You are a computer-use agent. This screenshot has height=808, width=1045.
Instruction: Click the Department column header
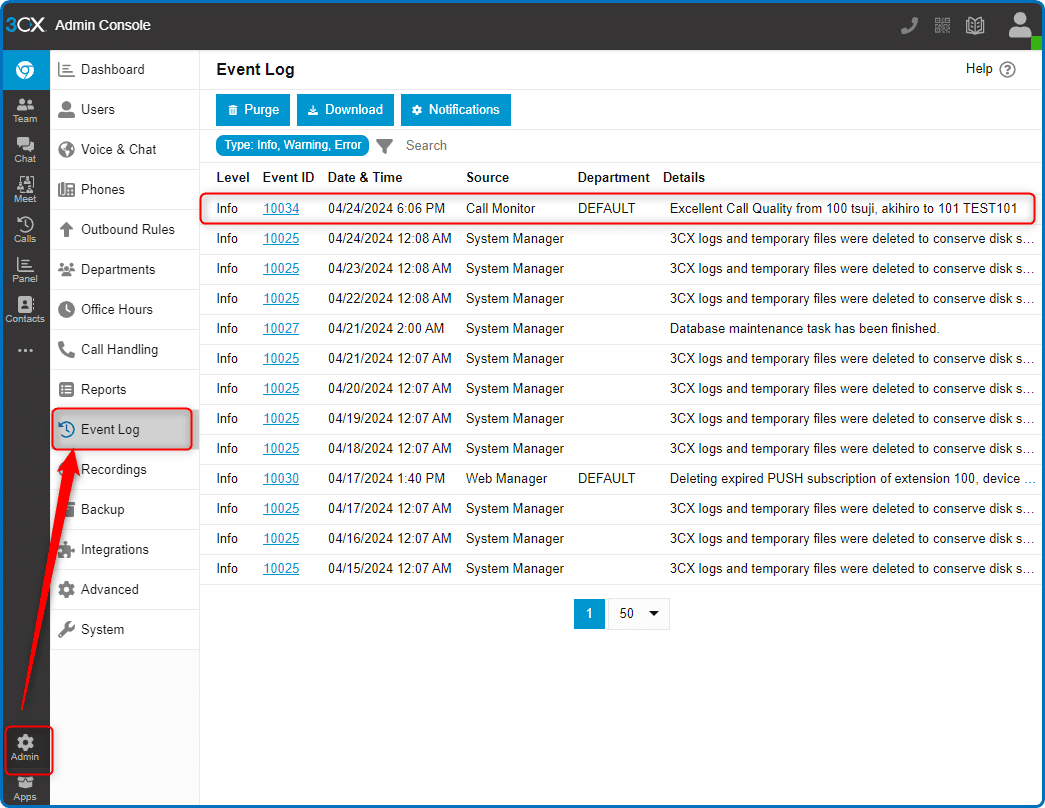click(x=613, y=177)
